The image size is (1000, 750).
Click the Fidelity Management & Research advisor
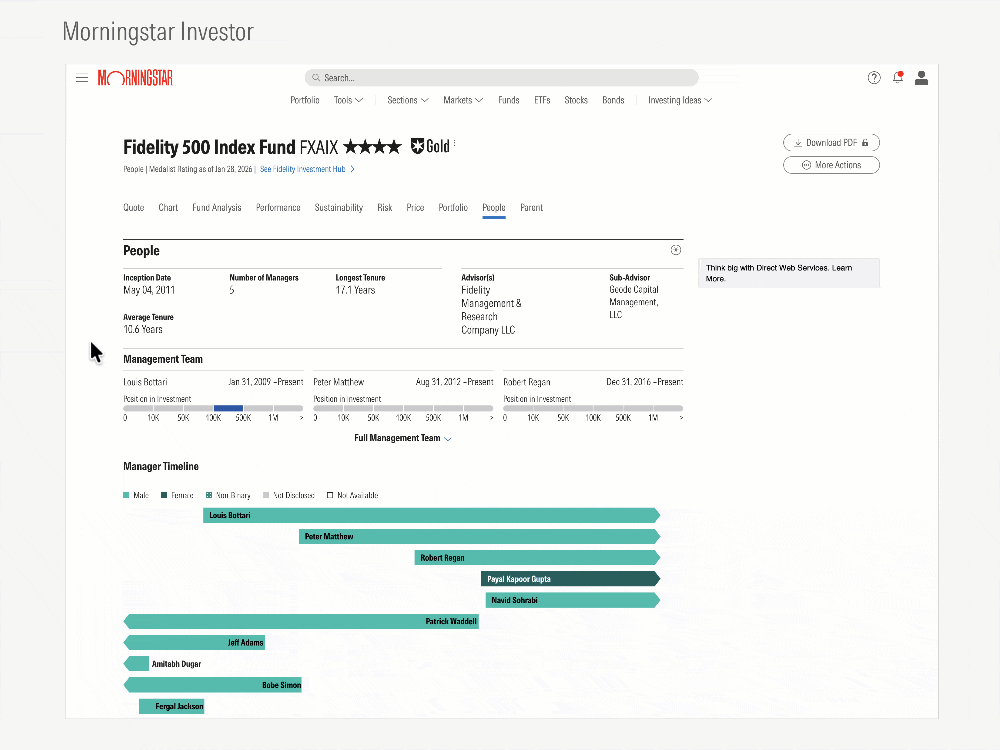(x=491, y=310)
